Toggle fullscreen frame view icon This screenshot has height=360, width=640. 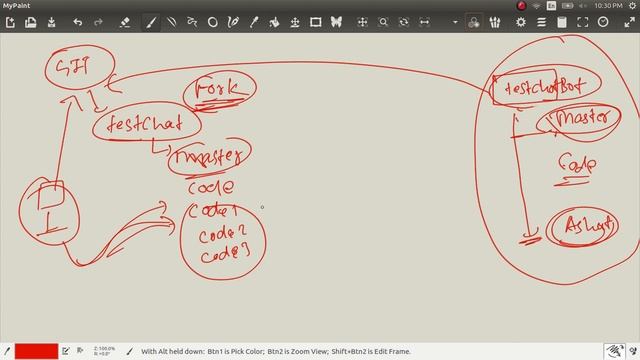(582, 22)
